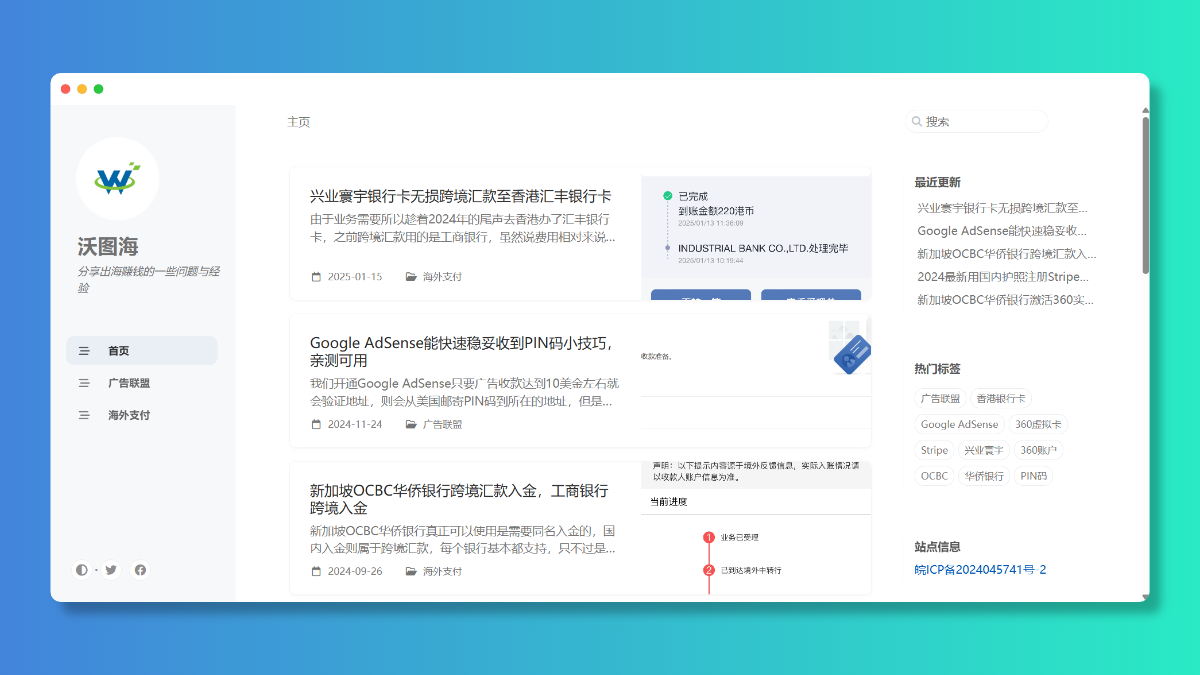The height and width of the screenshot is (675, 1200).
Task: Open recent update 2024最新用国内护照注册Stripe…
Action: coord(1003,277)
